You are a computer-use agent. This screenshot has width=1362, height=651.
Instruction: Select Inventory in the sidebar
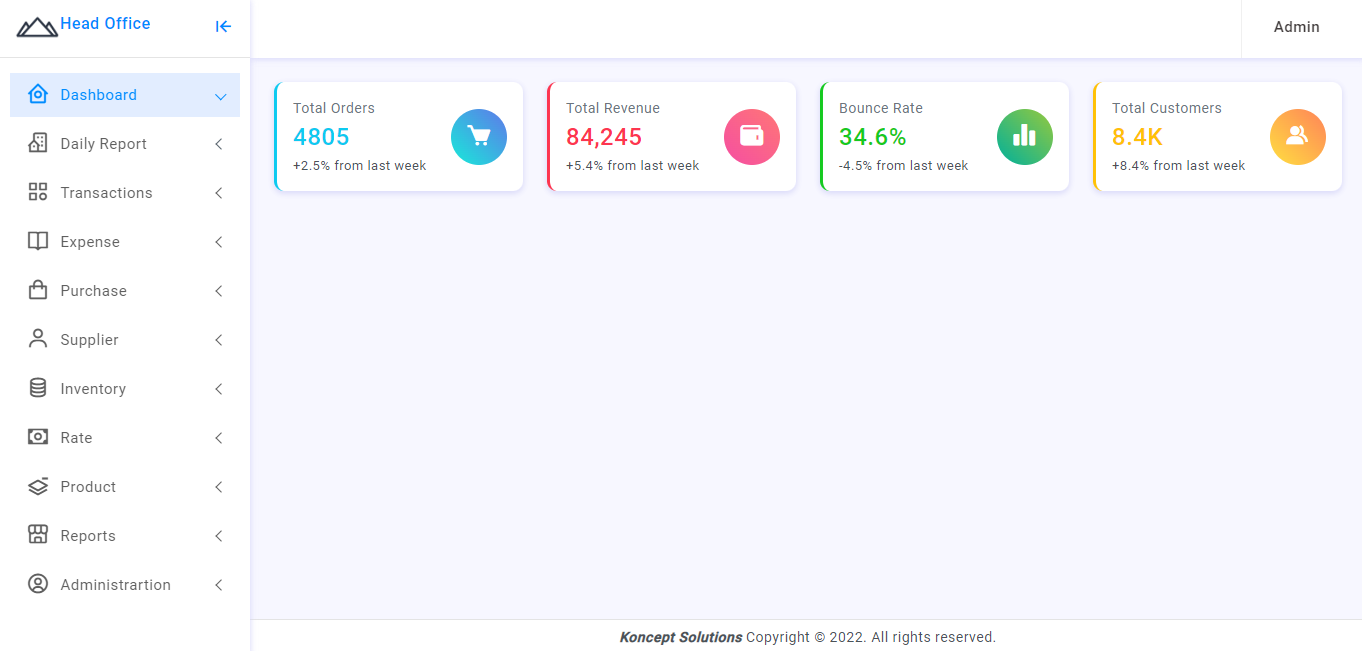[x=125, y=389]
